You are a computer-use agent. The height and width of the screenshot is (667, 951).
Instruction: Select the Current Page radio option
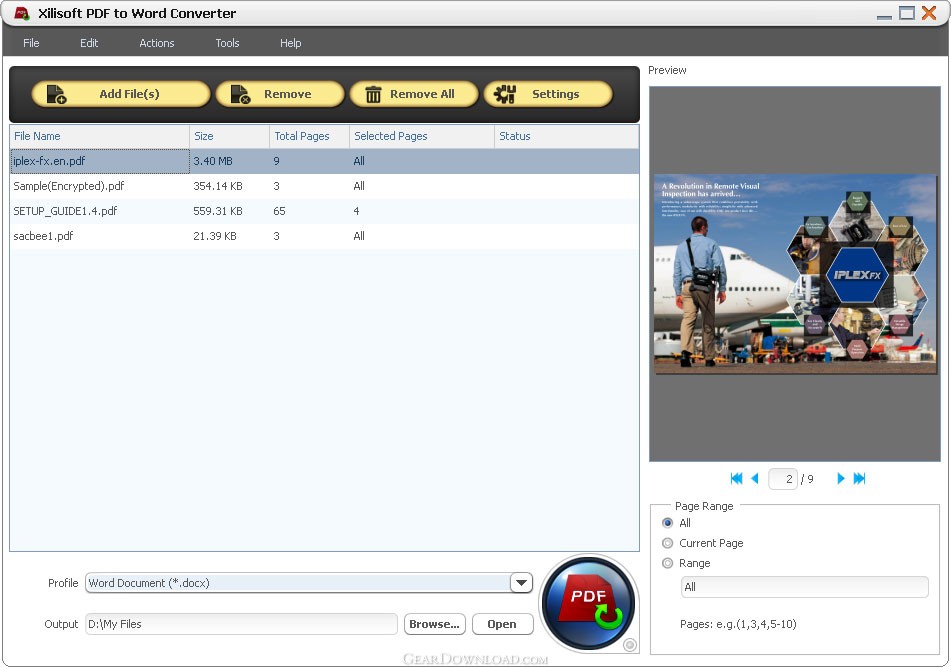(668, 543)
